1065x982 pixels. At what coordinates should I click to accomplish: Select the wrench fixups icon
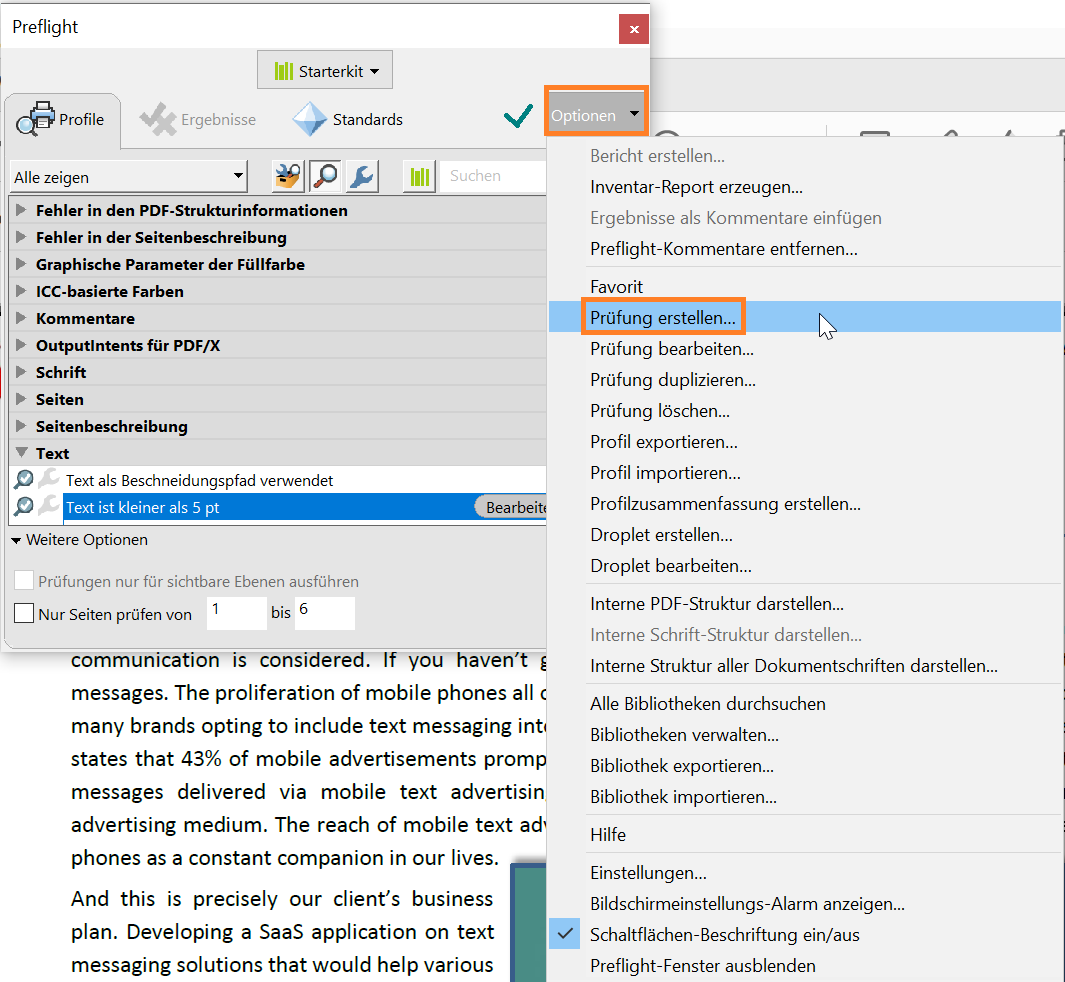[x=361, y=176]
